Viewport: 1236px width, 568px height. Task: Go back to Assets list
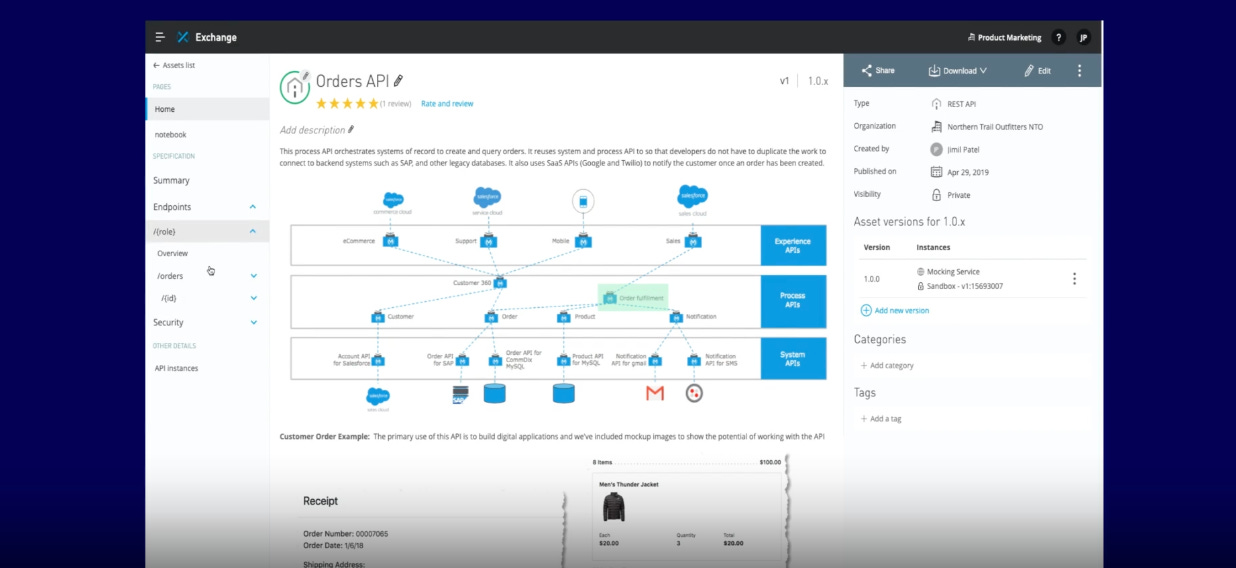pyautogui.click(x=174, y=65)
